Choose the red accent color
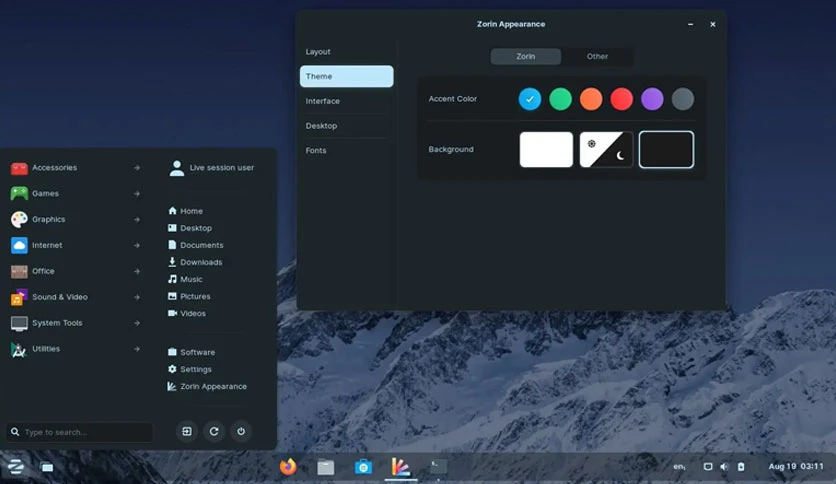Image resolution: width=836 pixels, height=484 pixels. coord(622,99)
